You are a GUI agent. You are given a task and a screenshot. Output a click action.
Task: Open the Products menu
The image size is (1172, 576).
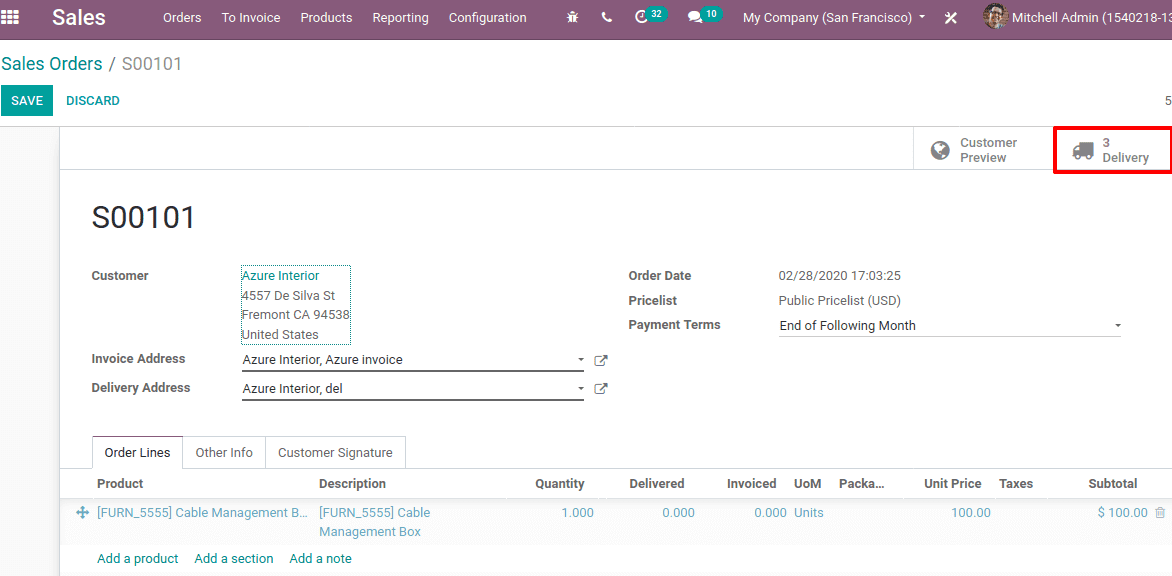[x=327, y=17]
